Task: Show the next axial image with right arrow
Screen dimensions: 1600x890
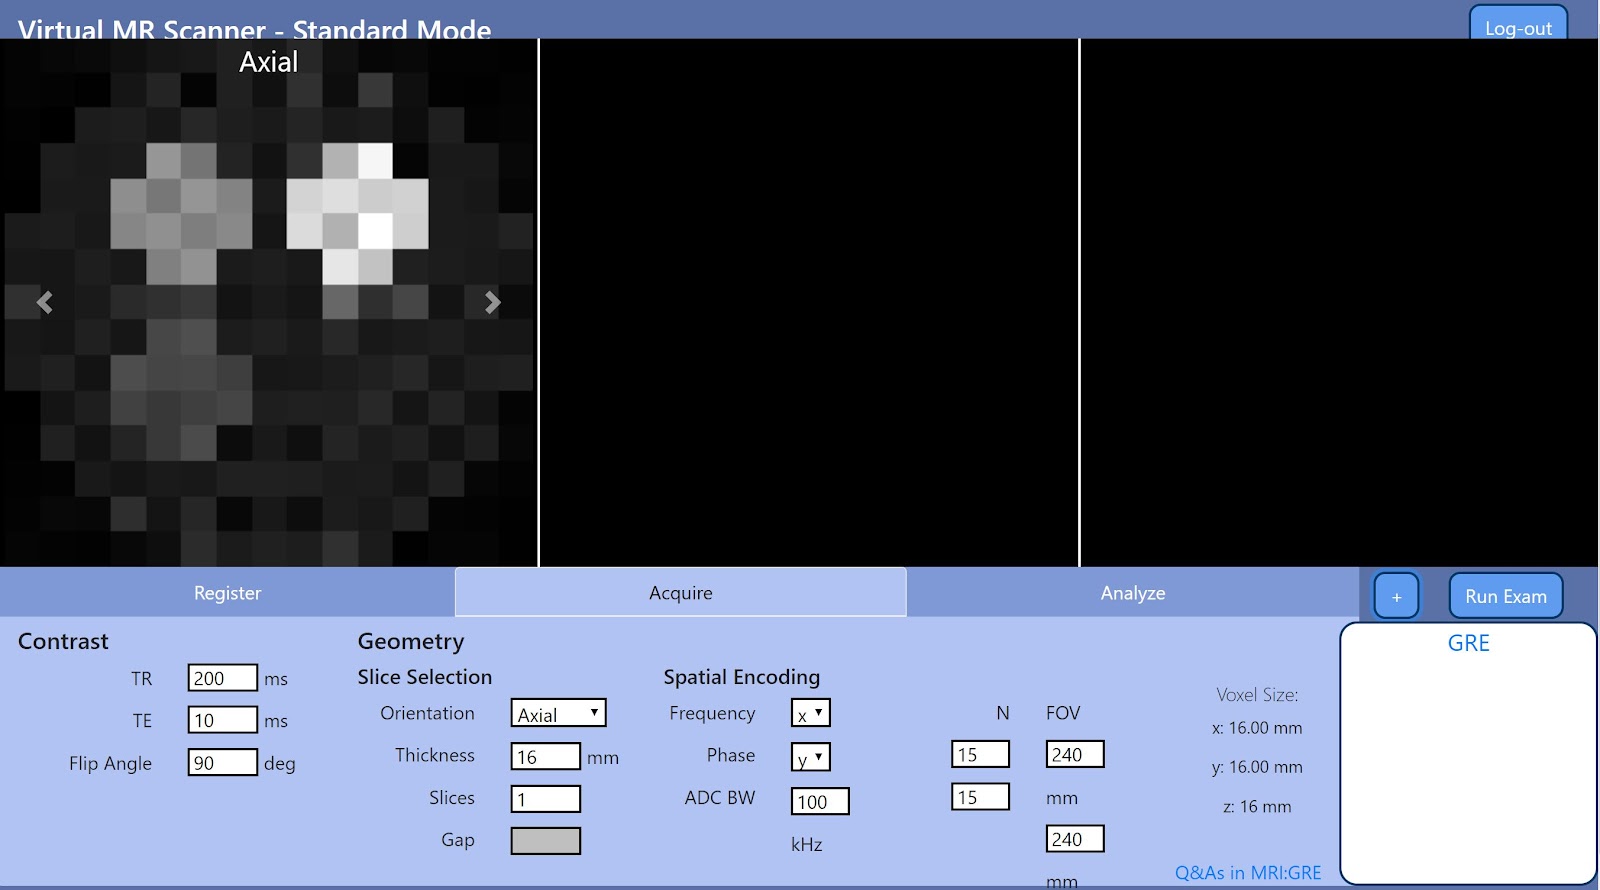Action: pos(492,302)
